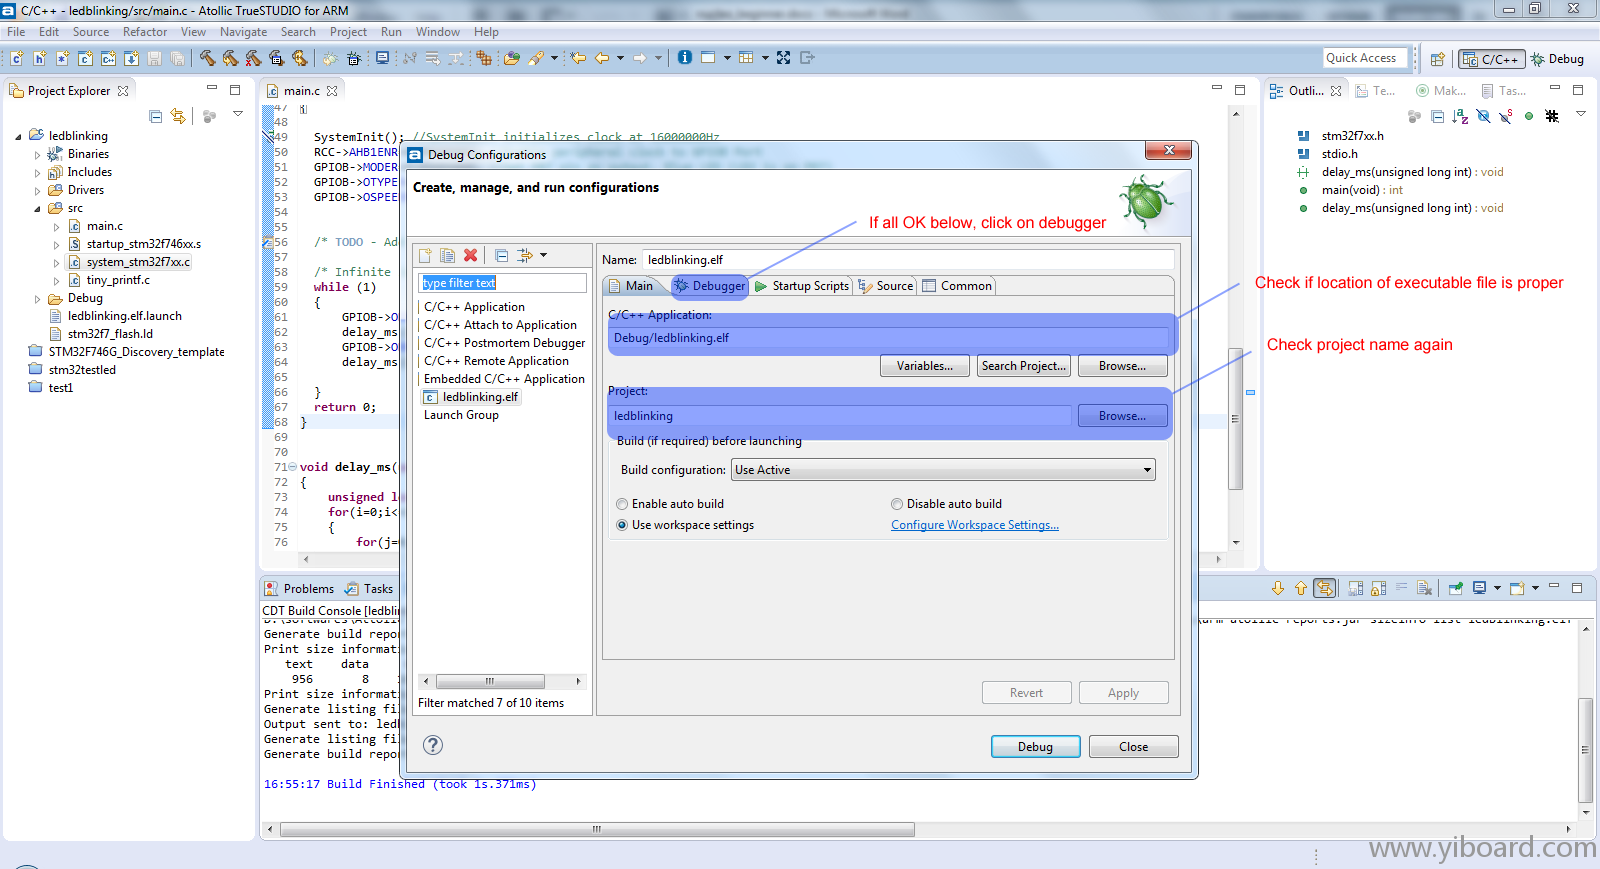Click the type filter text field

(502, 283)
